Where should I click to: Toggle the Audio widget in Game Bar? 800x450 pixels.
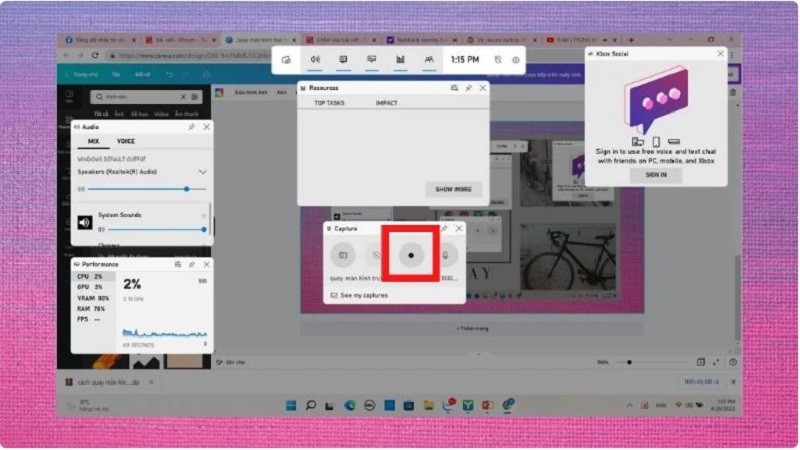coord(315,60)
